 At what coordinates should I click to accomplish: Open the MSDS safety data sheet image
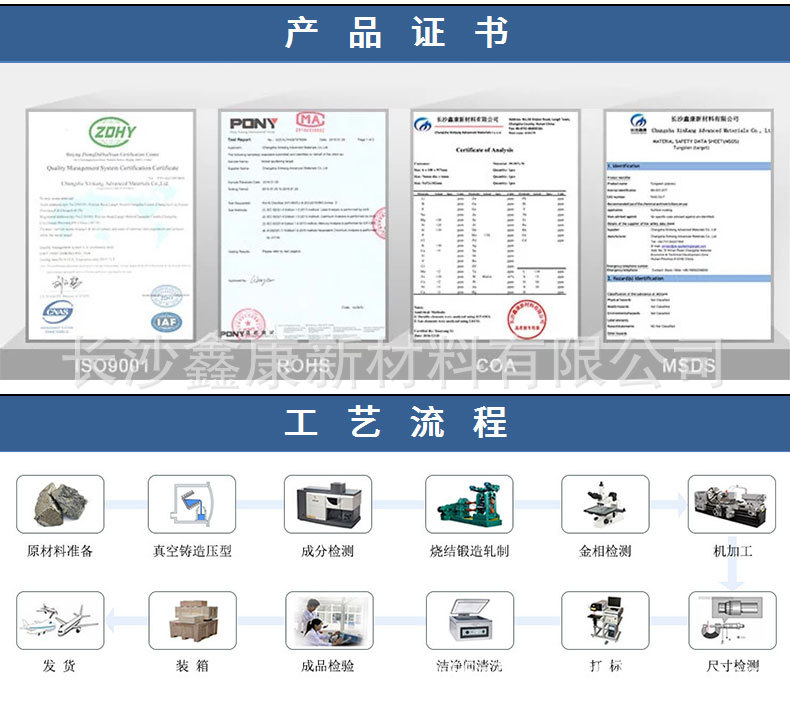(x=688, y=225)
